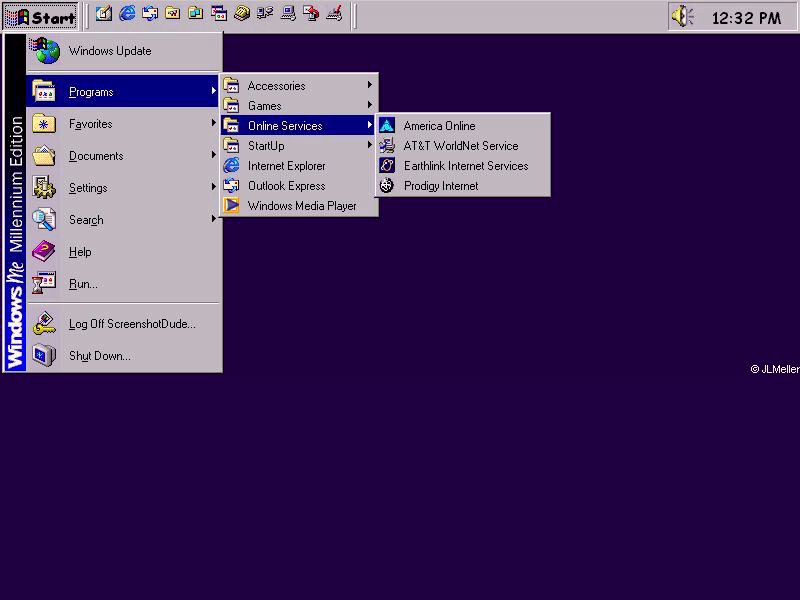
Task: Open Prodigy Internet from Online Services
Action: coord(463,186)
